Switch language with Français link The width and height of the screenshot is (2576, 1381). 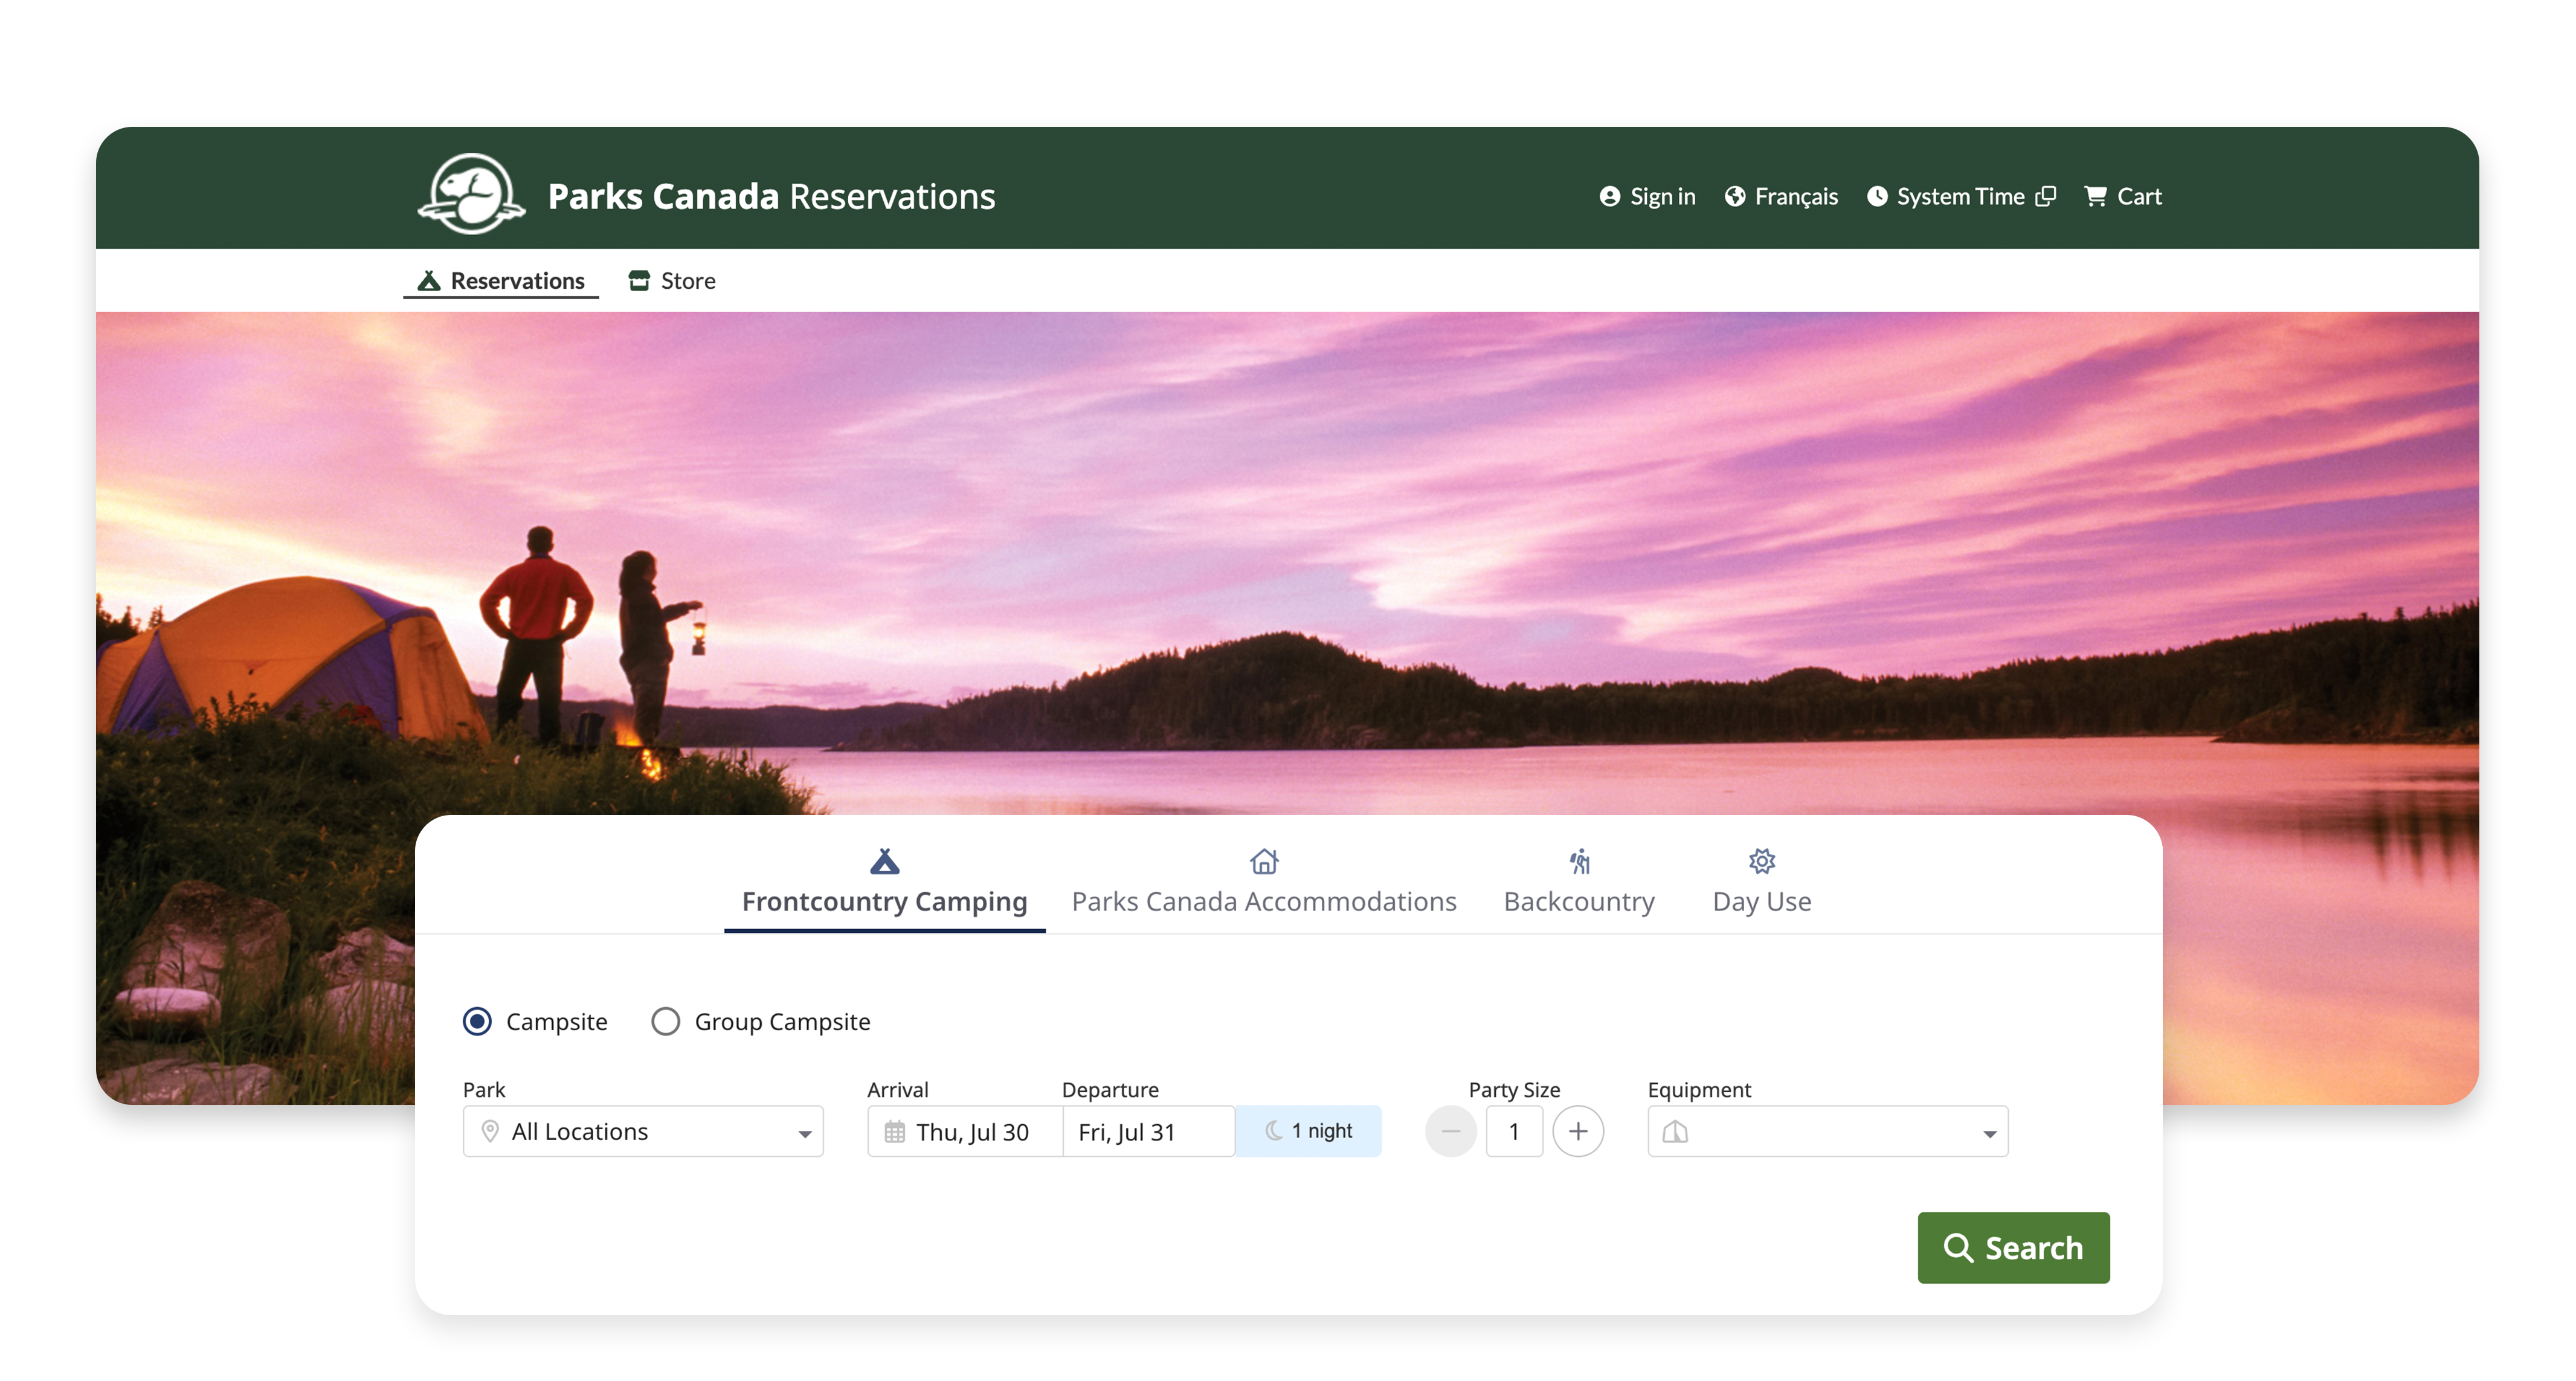point(1781,196)
